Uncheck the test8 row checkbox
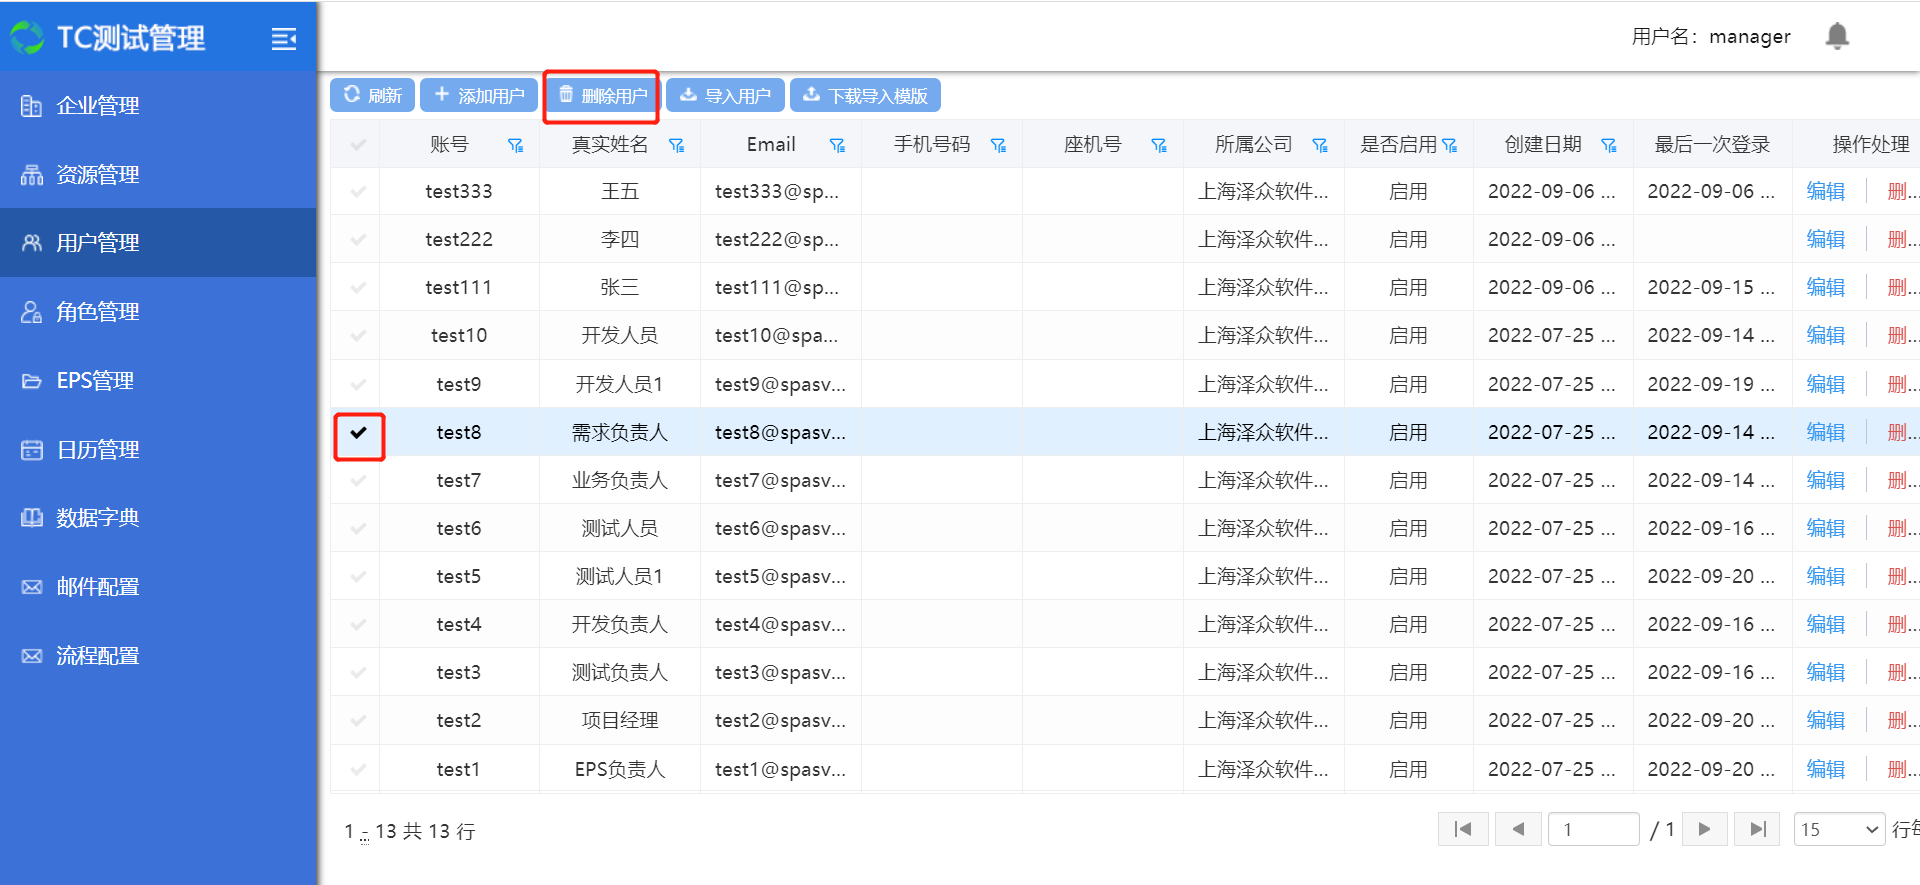This screenshot has height=885, width=1920. [359, 433]
